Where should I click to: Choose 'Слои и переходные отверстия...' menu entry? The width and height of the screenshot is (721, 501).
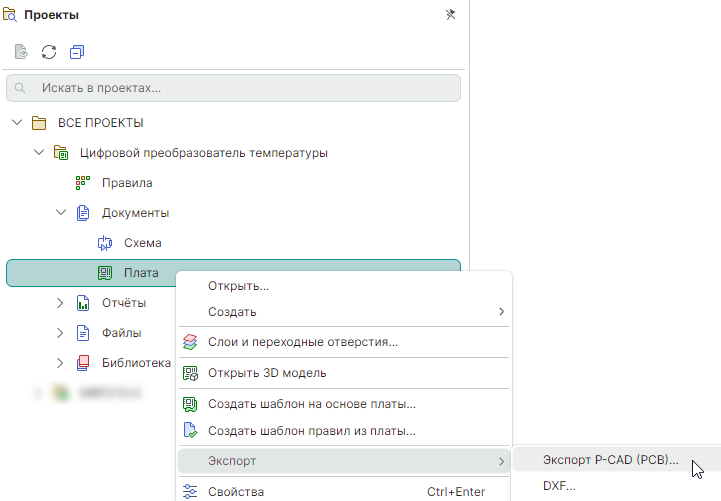tap(344, 342)
